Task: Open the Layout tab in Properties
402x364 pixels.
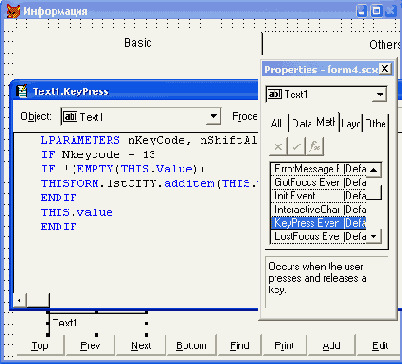Action: click(351, 123)
